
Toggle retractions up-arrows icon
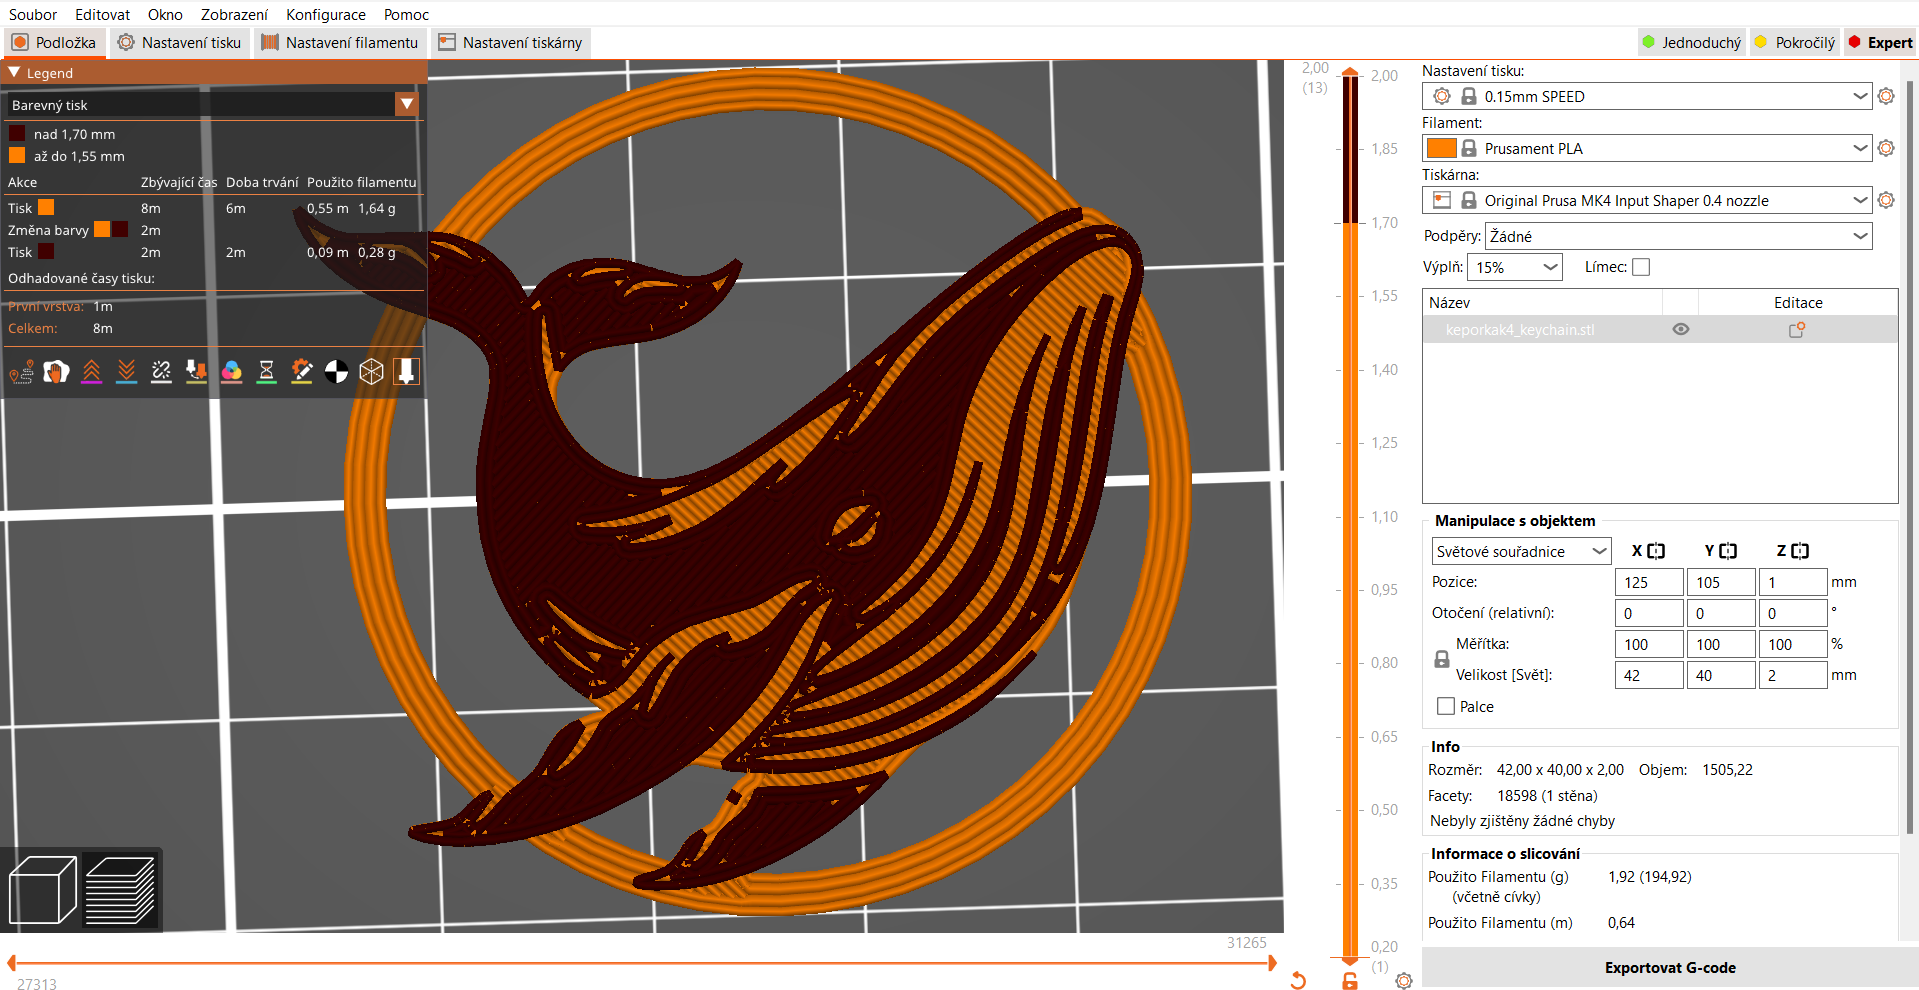click(x=91, y=372)
